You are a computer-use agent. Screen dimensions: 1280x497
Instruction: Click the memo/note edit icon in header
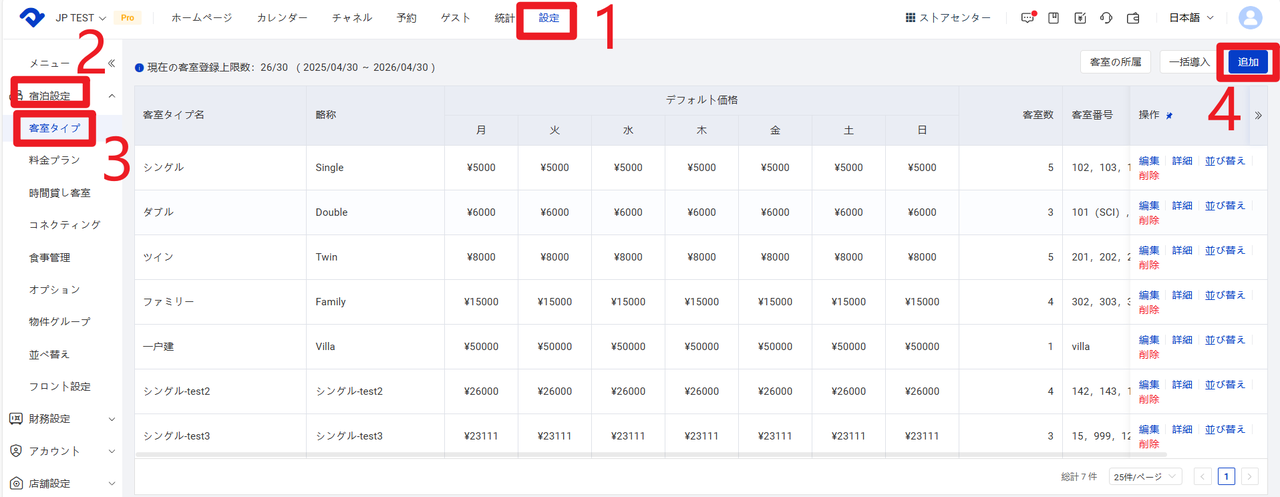coord(1080,18)
